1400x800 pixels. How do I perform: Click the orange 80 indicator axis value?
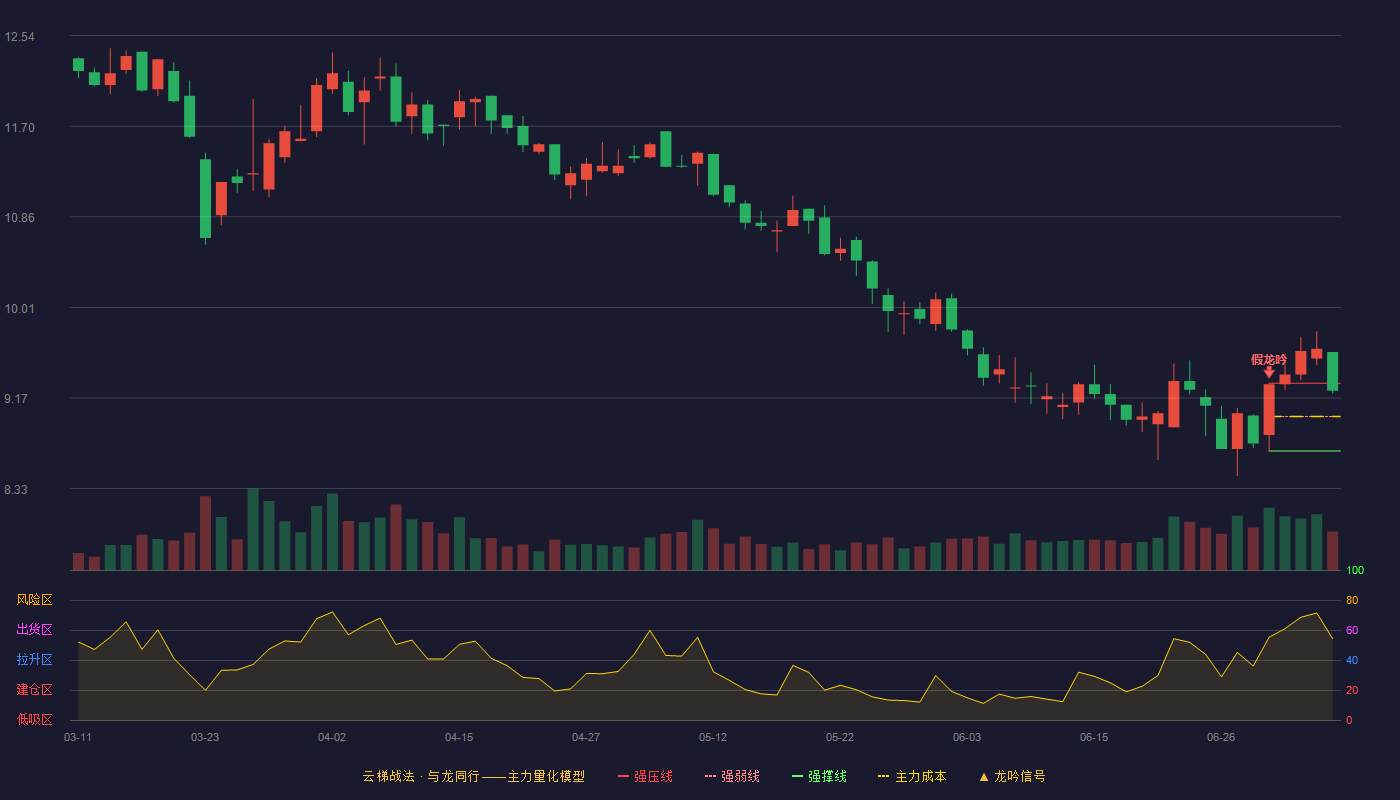[x=1352, y=600]
